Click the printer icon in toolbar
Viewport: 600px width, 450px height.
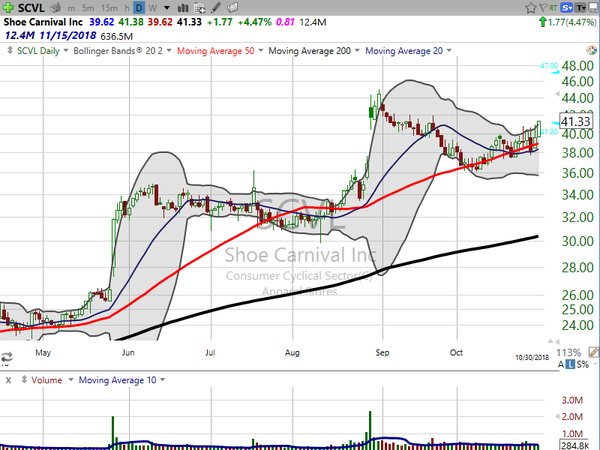(x=56, y=7)
